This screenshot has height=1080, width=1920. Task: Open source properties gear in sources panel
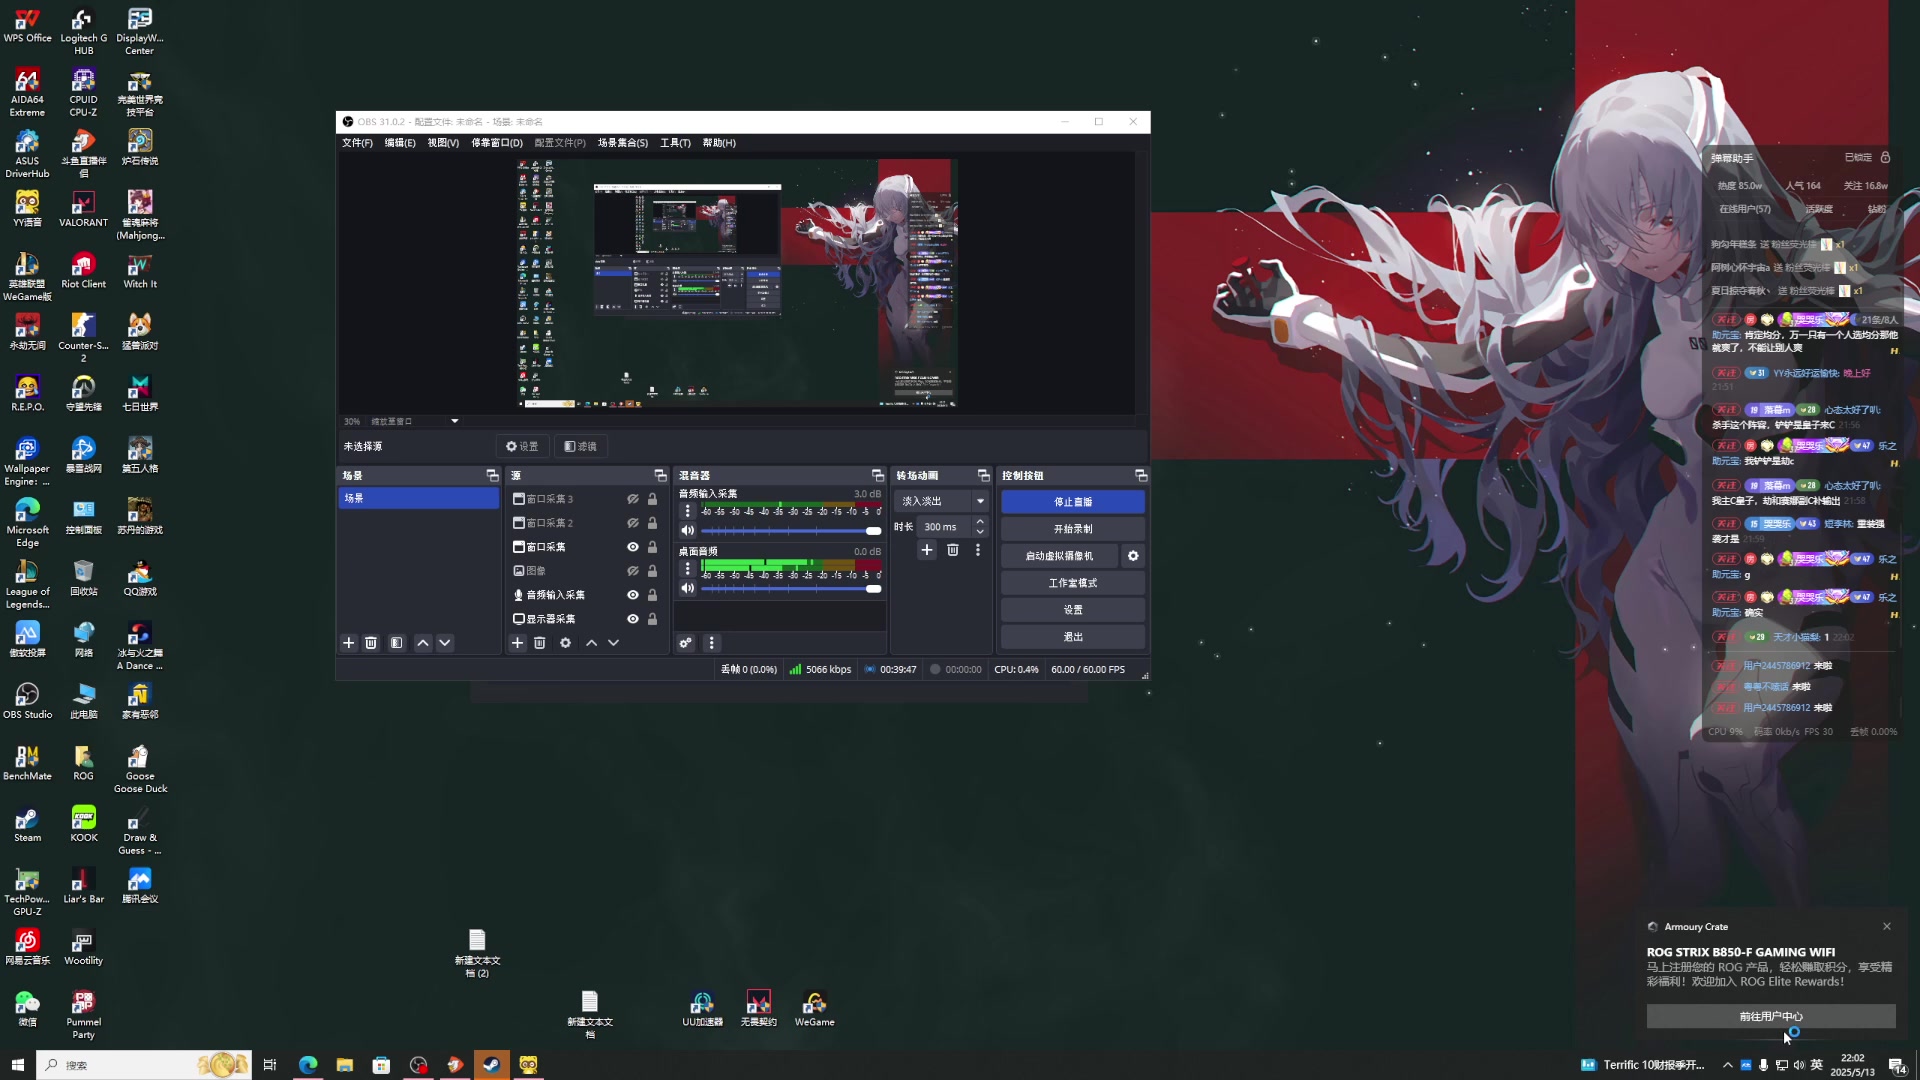coord(566,643)
